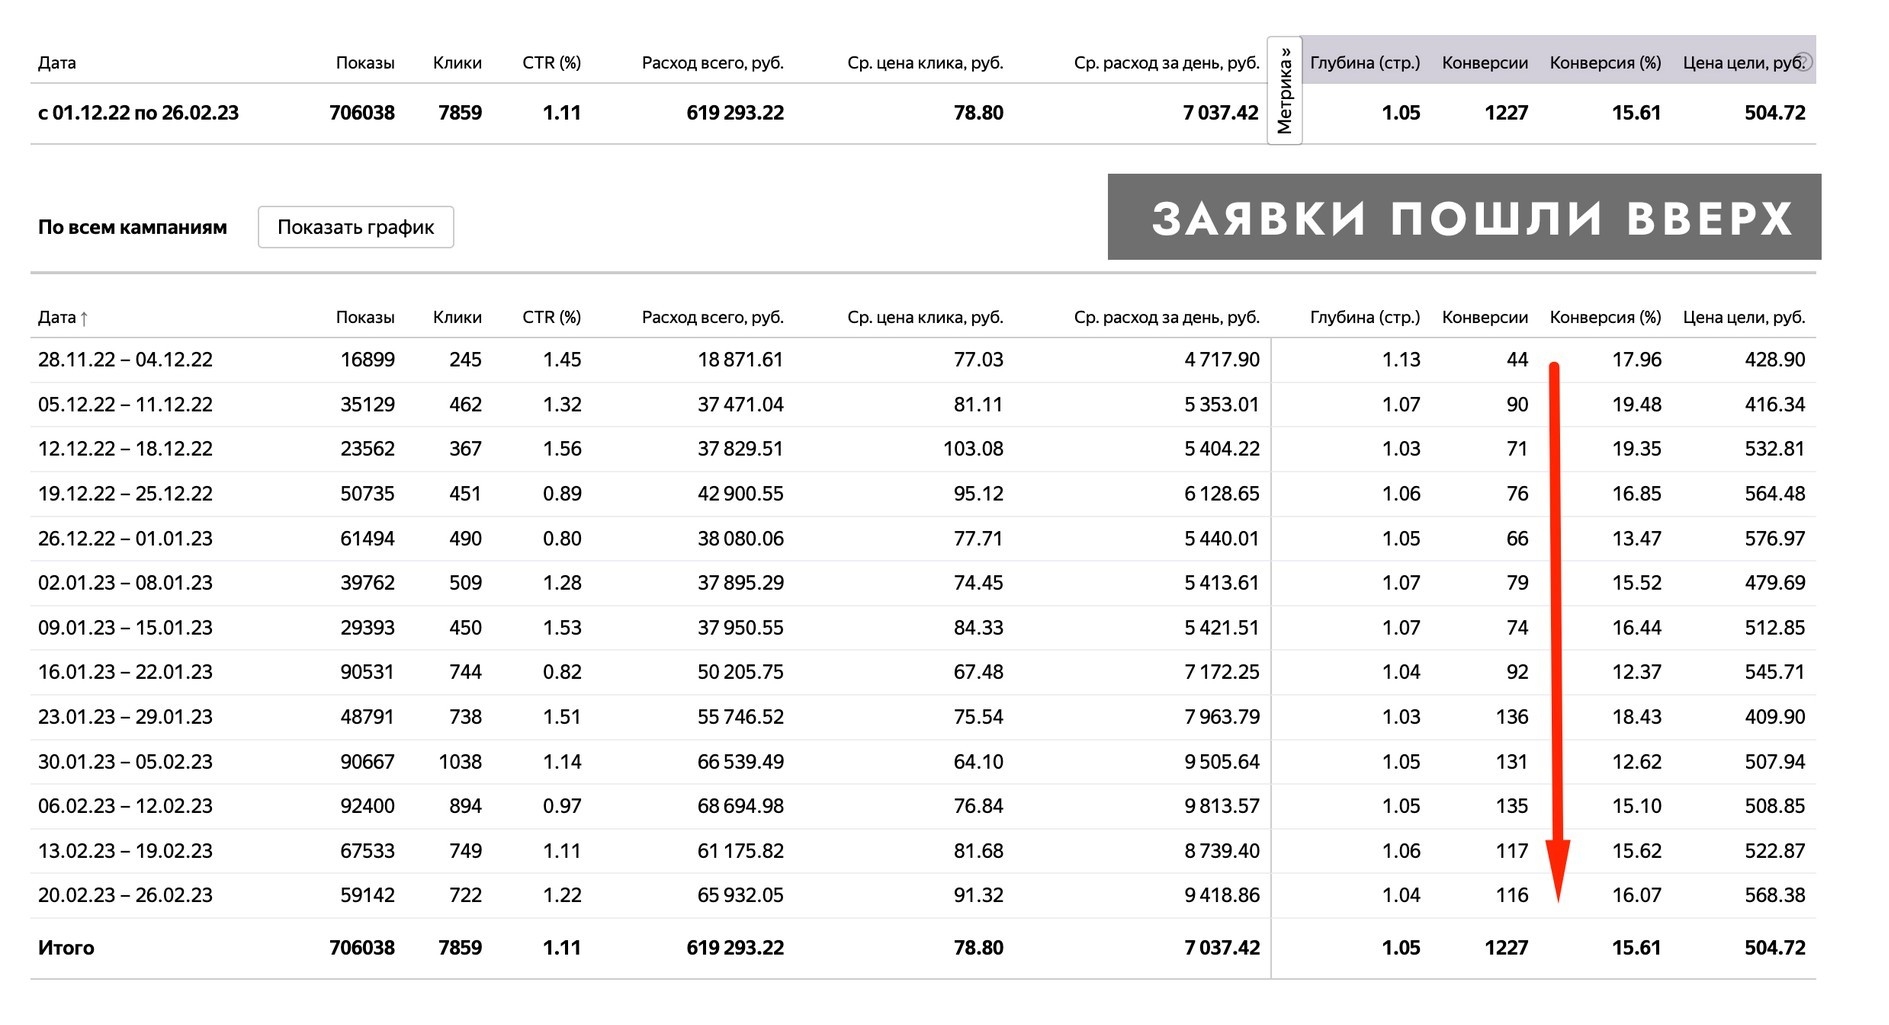Click Конверсия (%) header in lower table
1889x1025 pixels.
[x=1604, y=317]
